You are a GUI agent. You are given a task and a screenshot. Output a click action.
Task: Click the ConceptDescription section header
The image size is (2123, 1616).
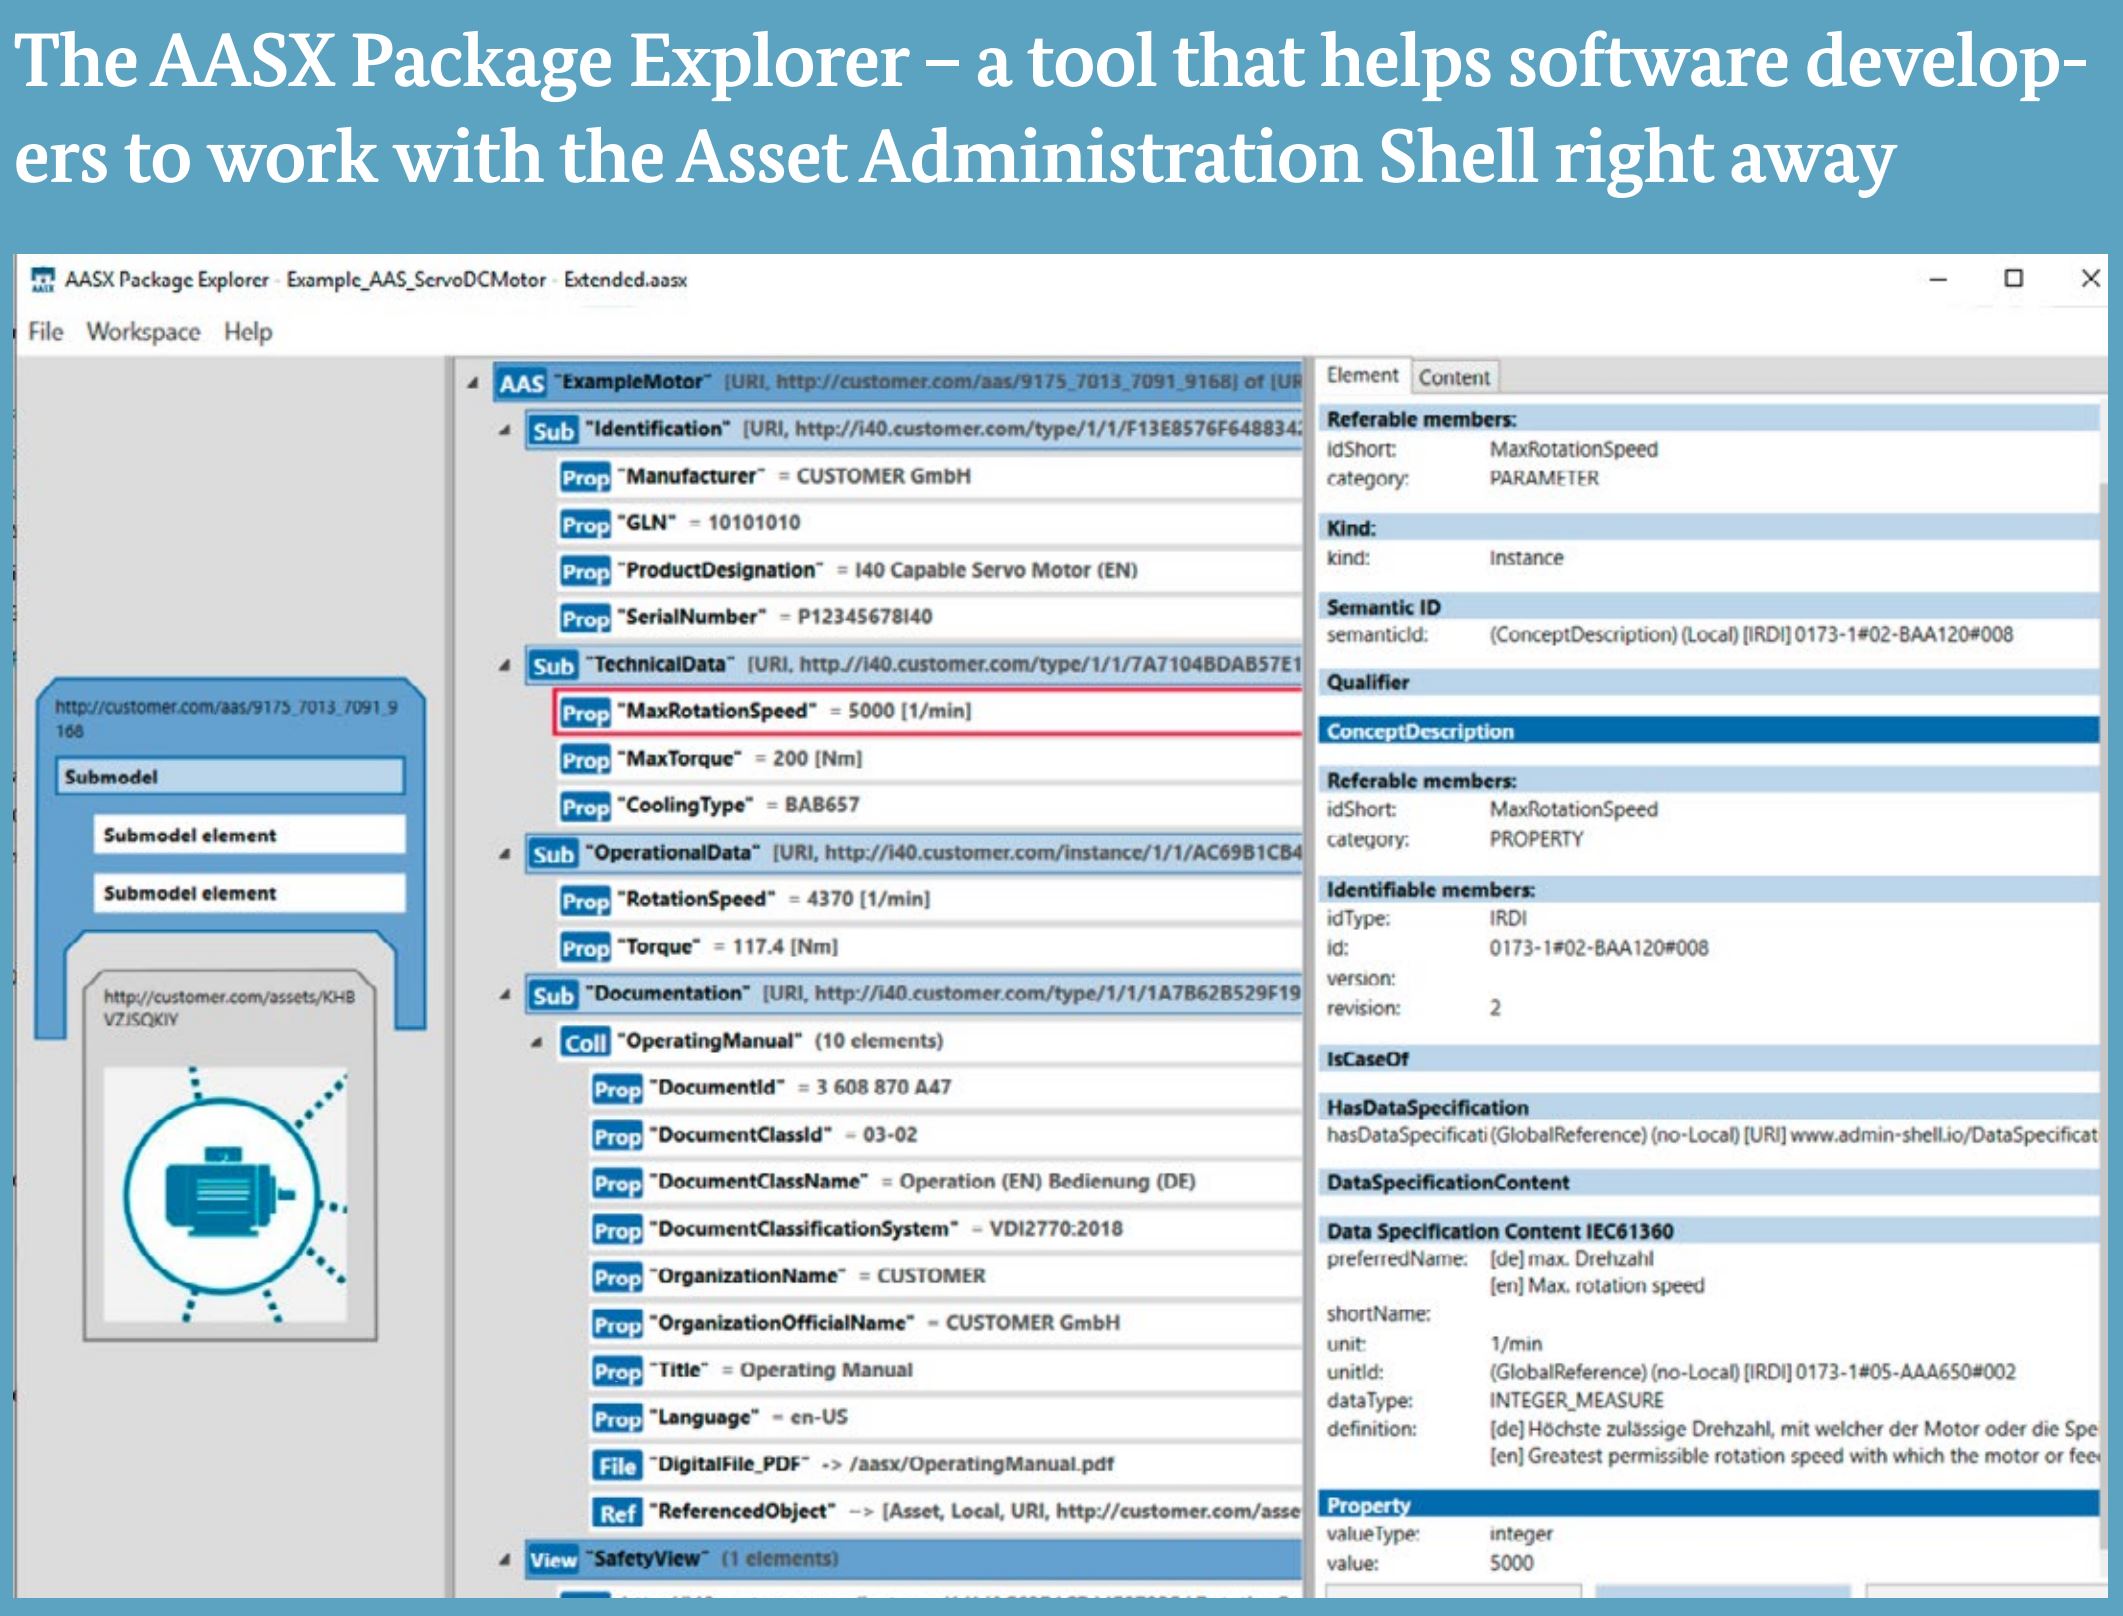tap(1708, 731)
